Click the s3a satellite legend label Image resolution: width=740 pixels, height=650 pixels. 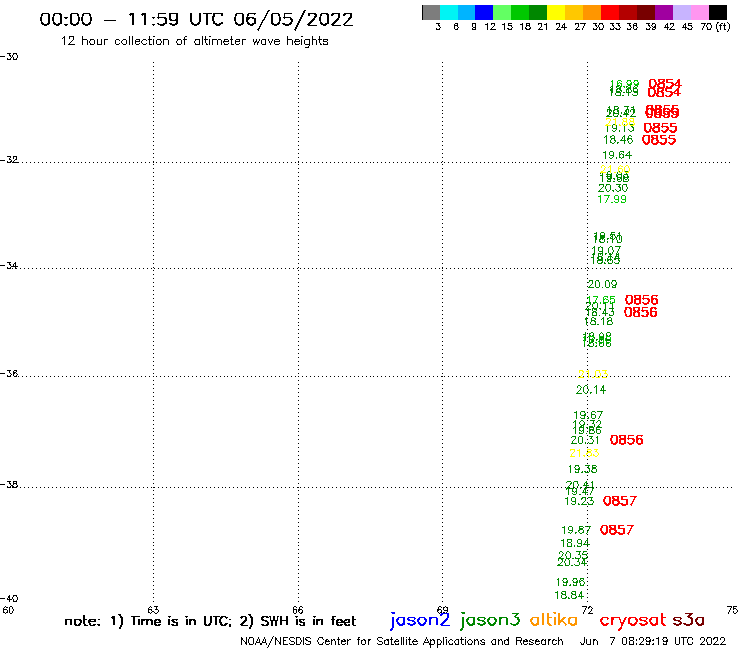pyautogui.click(x=689, y=620)
